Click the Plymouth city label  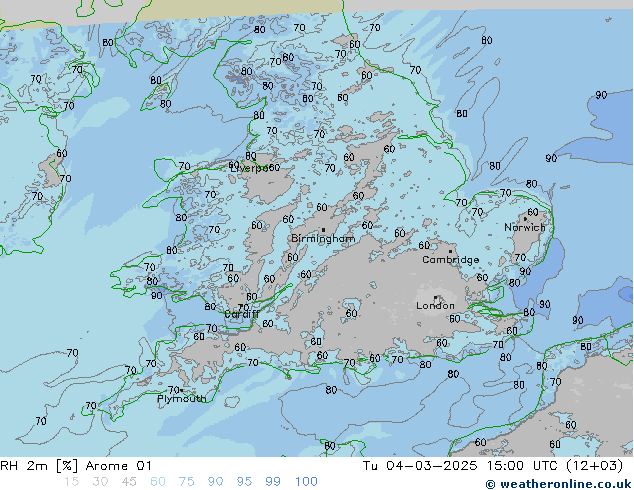(182, 399)
